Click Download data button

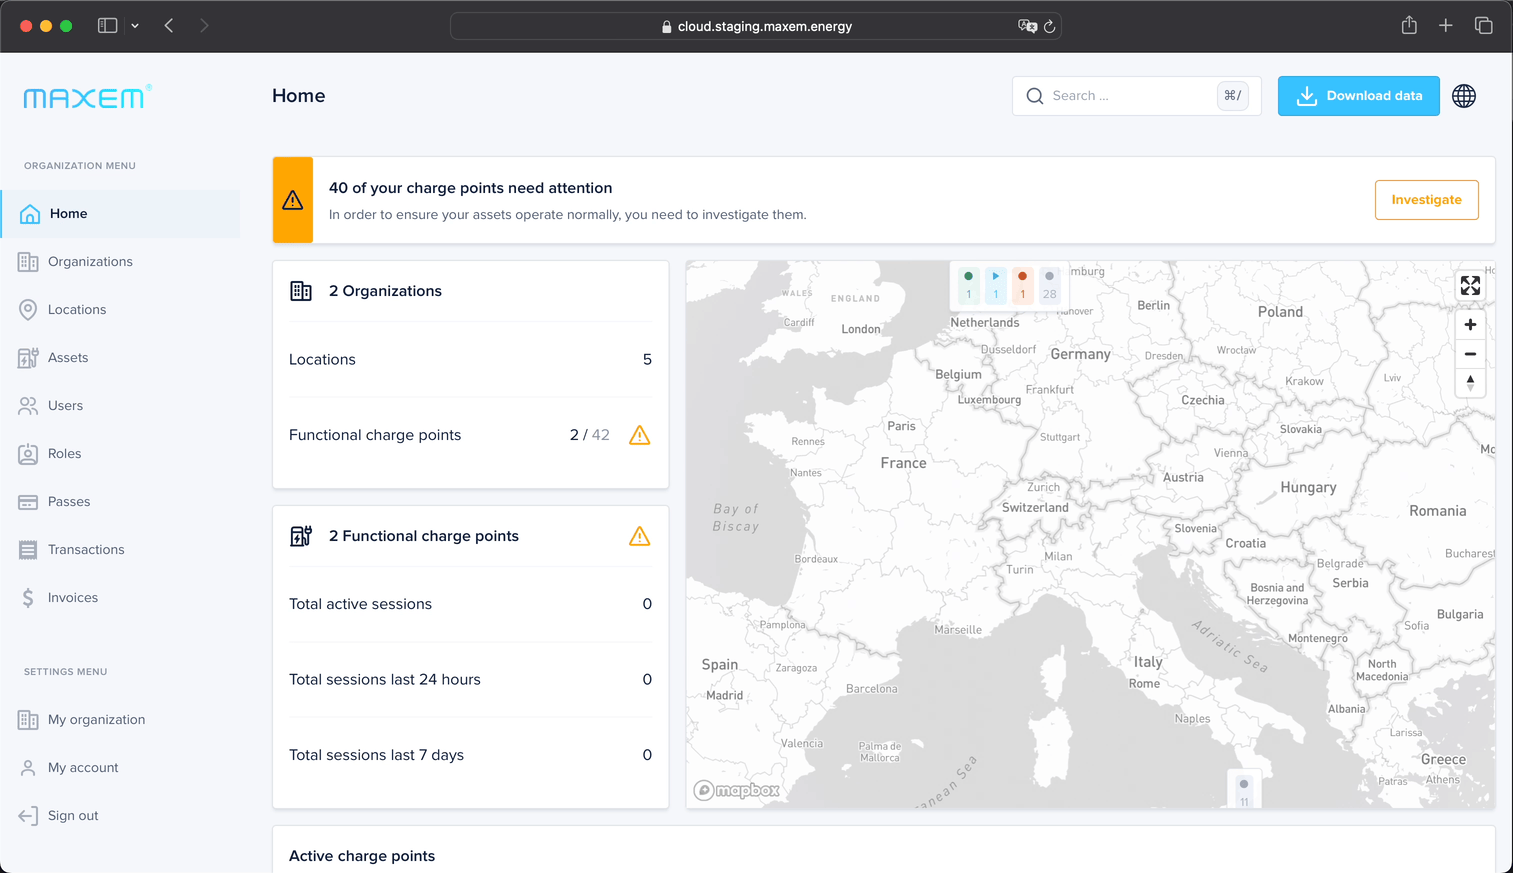pos(1358,96)
